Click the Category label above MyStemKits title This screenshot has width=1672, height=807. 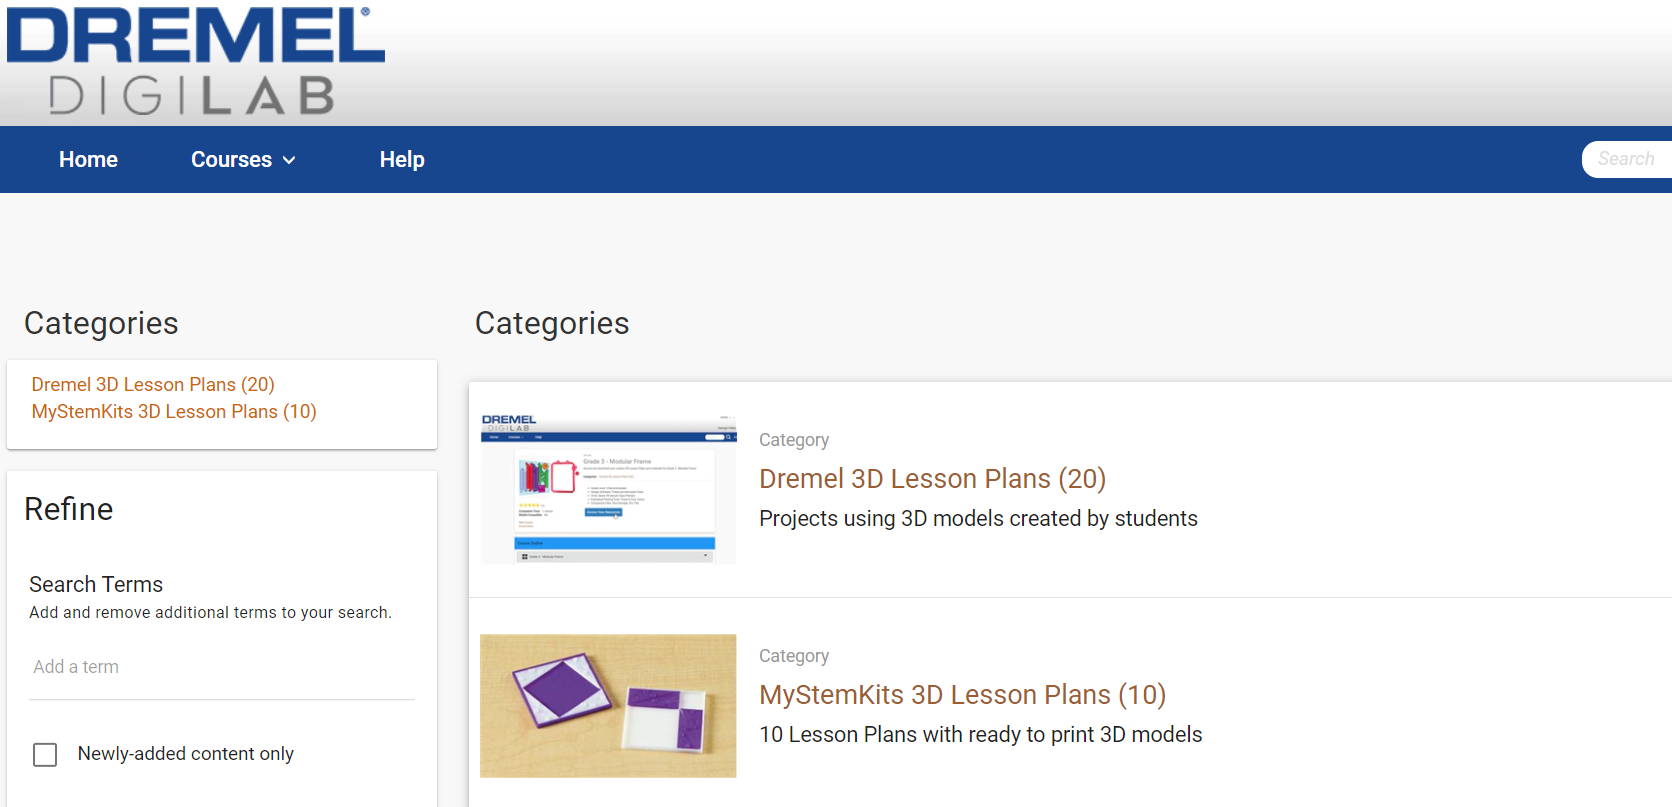(x=794, y=656)
